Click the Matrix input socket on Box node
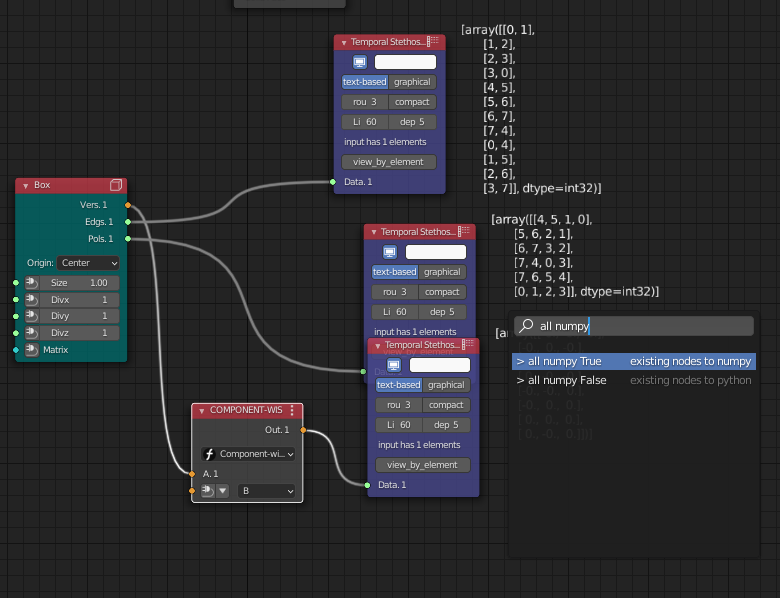This screenshot has height=598, width=780. [x=16, y=350]
